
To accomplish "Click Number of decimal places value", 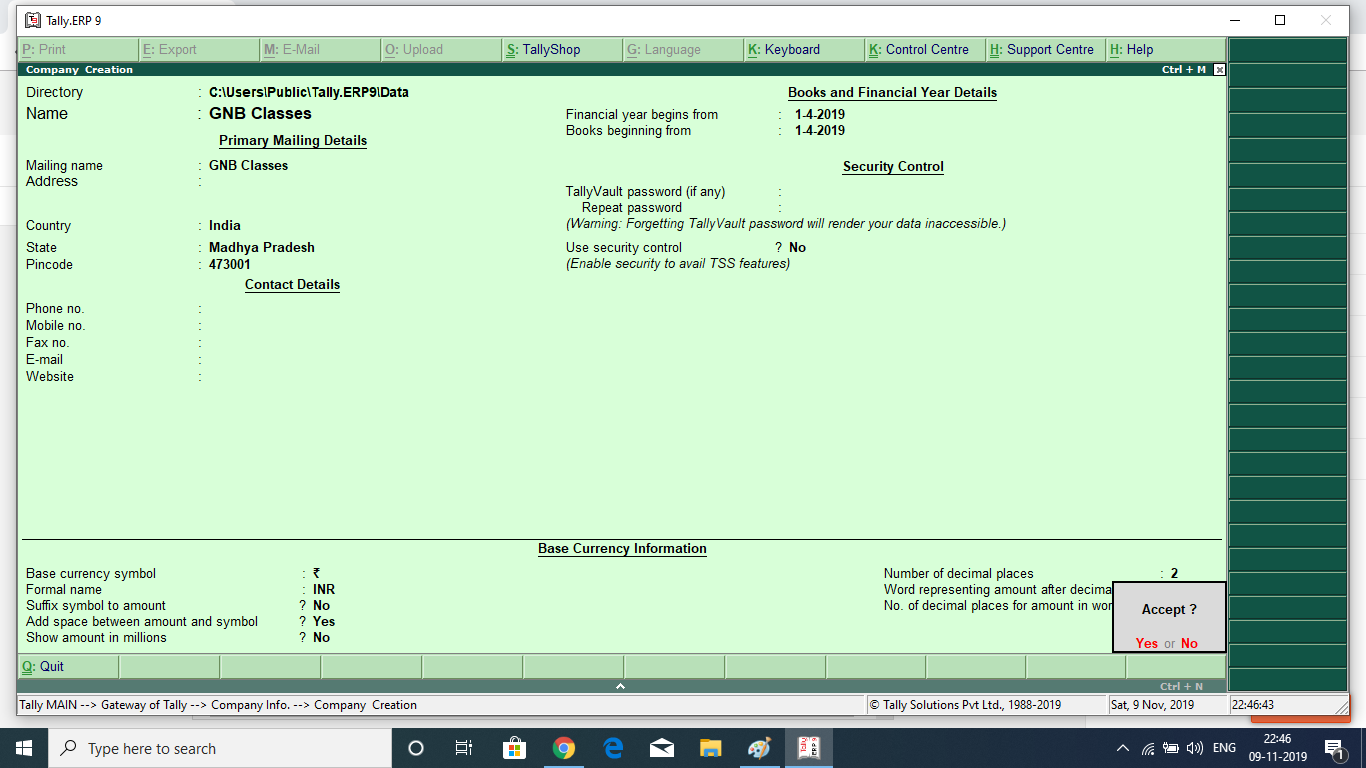I will tap(1175, 573).
